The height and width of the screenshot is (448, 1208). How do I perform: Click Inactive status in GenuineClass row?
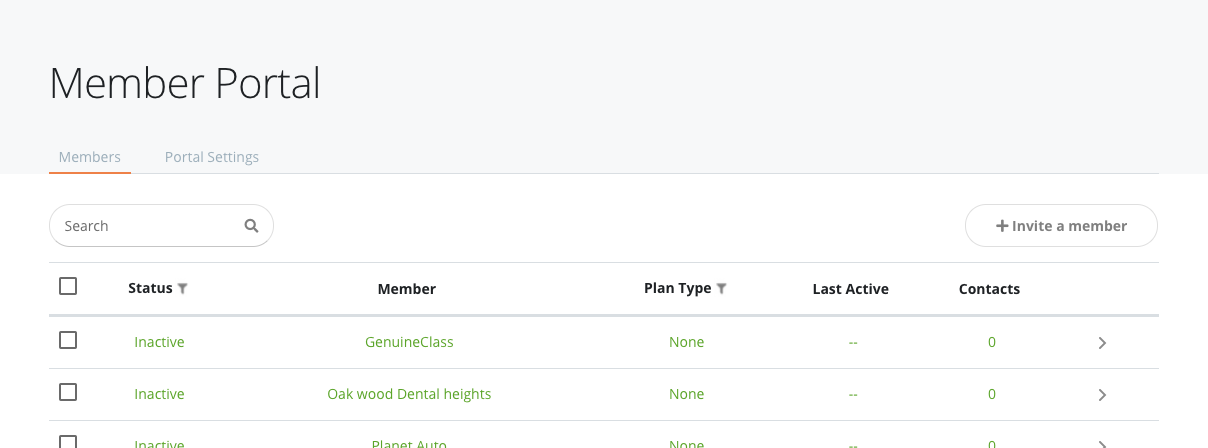160,342
